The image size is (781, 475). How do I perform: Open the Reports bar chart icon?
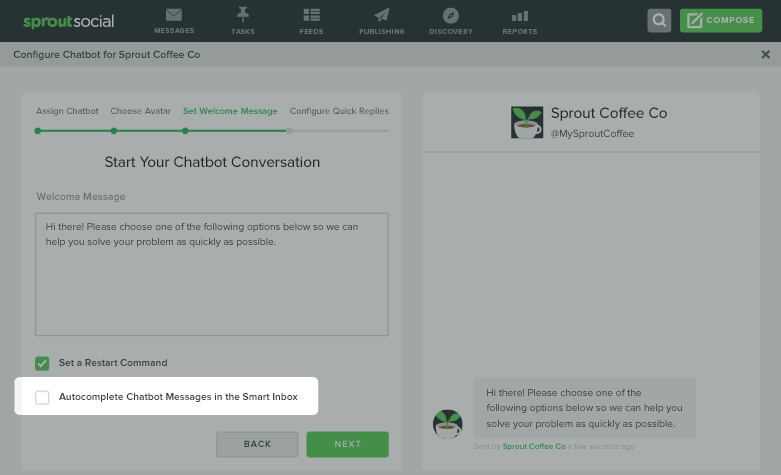520,16
